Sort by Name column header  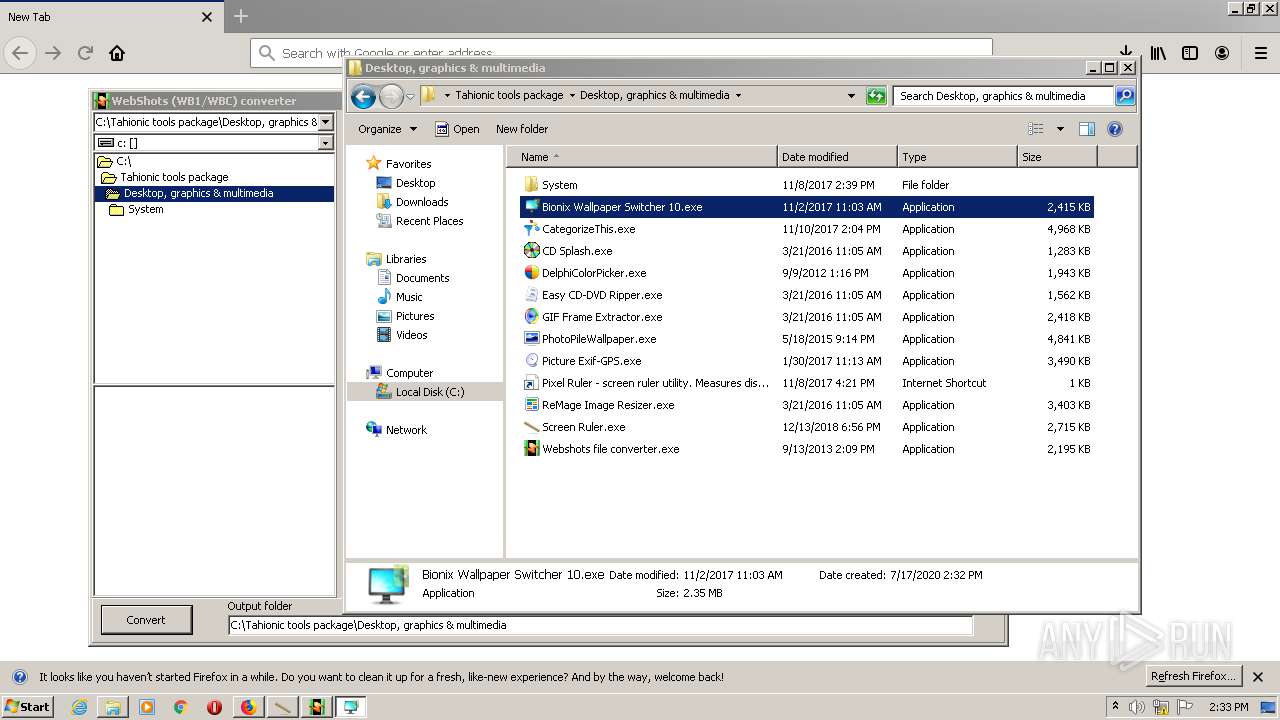(x=642, y=157)
